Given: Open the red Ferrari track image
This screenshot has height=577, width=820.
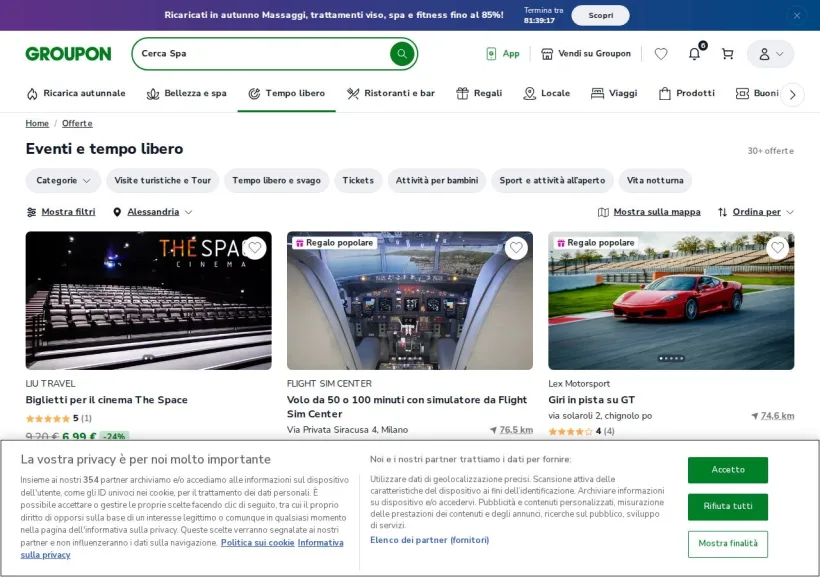Looking at the screenshot, I should coord(671,301).
